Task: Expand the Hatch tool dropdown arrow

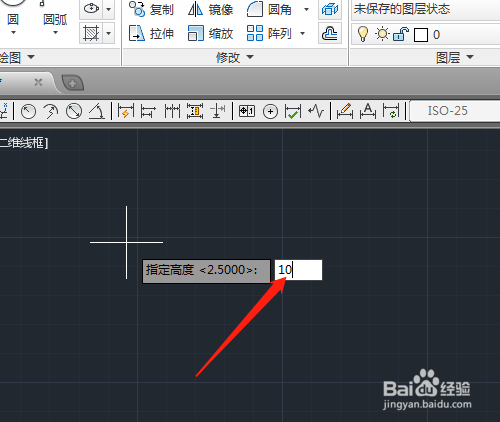Action: [108, 33]
